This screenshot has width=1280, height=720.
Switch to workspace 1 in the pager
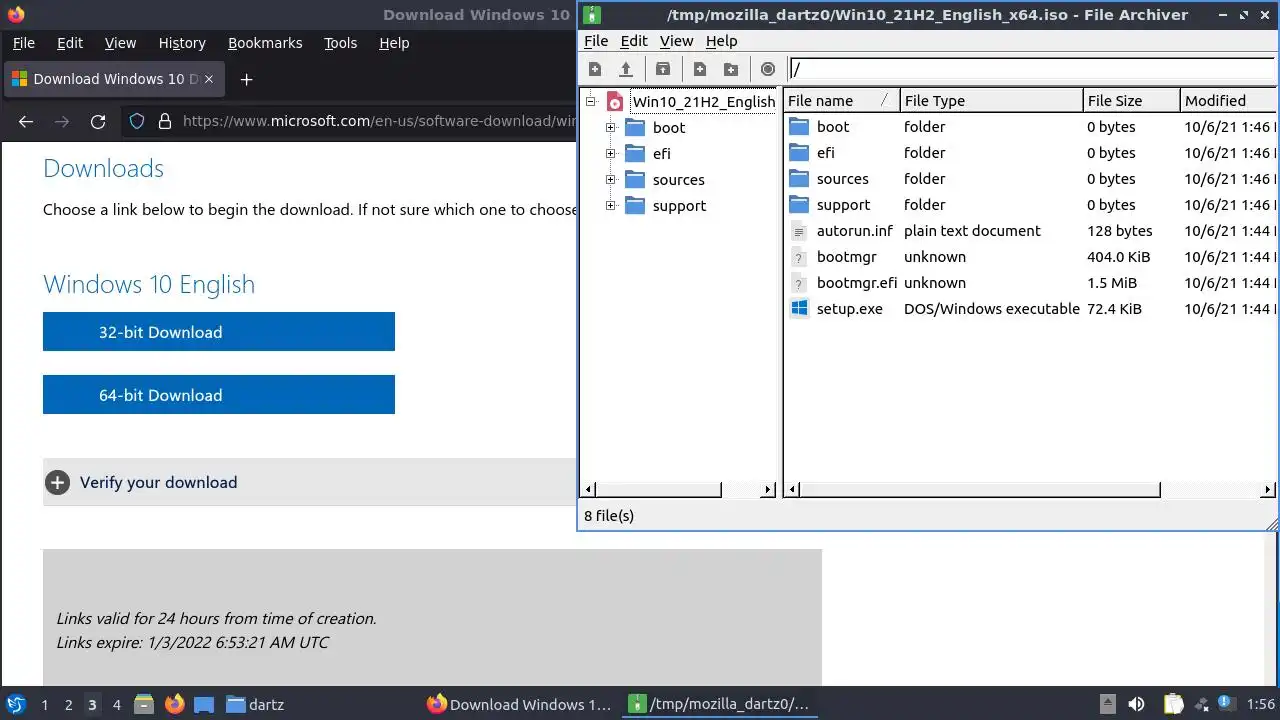(44, 705)
